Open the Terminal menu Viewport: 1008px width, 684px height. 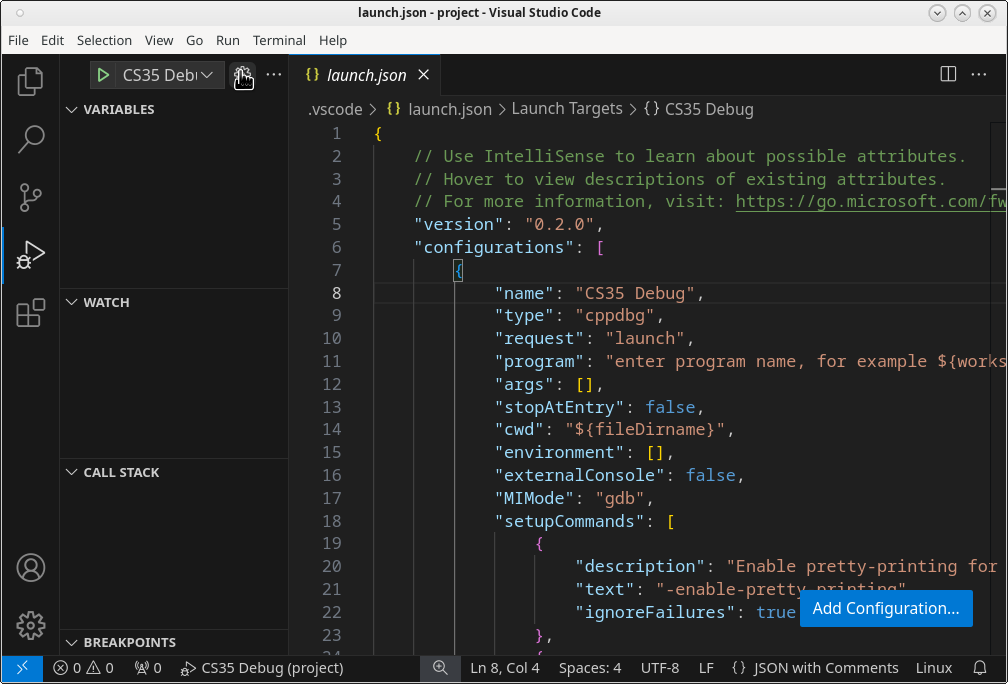pyautogui.click(x=279, y=40)
